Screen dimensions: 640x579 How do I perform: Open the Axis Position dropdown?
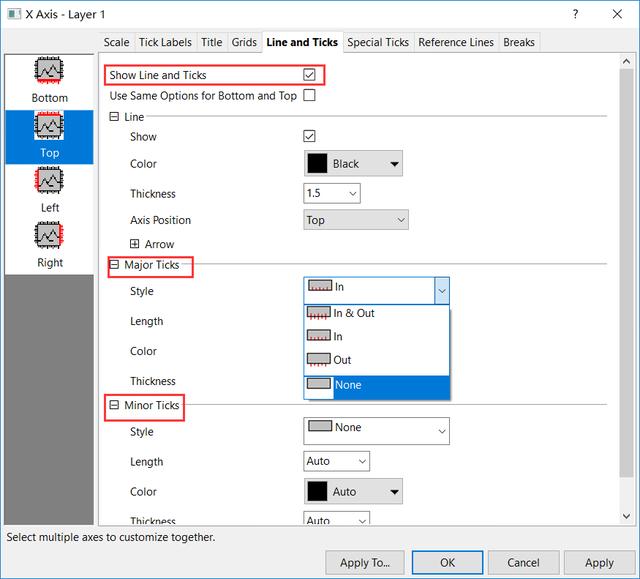pos(355,220)
